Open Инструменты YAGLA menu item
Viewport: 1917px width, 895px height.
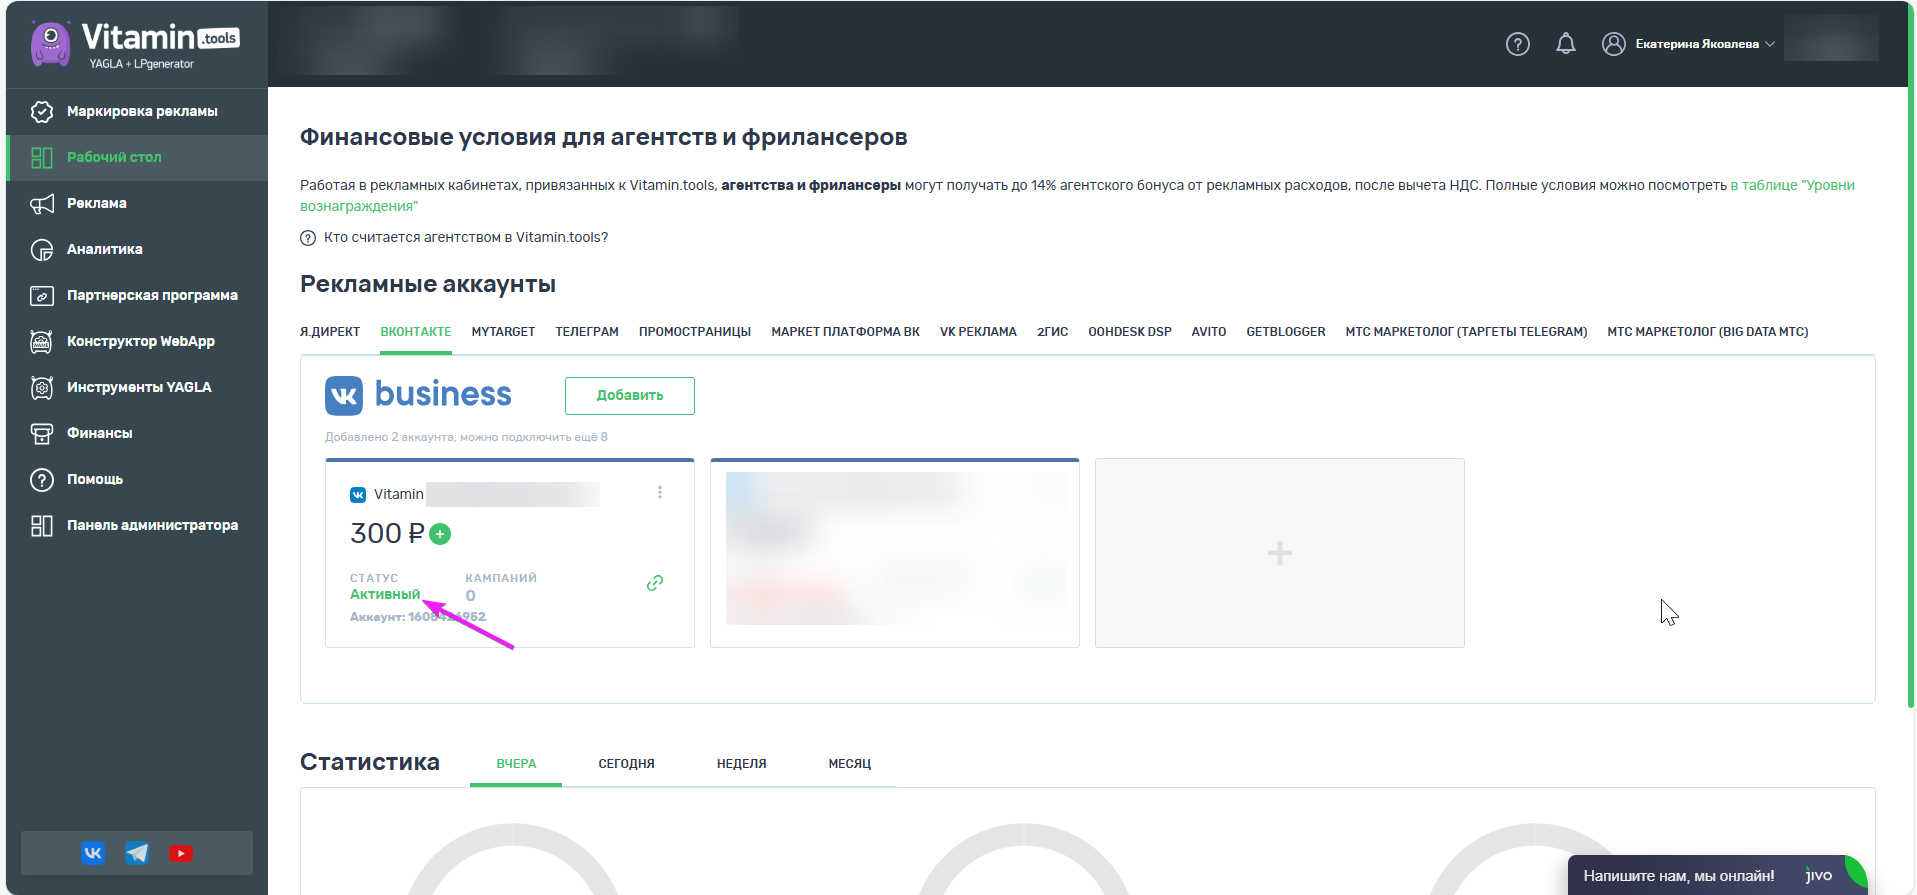[137, 387]
